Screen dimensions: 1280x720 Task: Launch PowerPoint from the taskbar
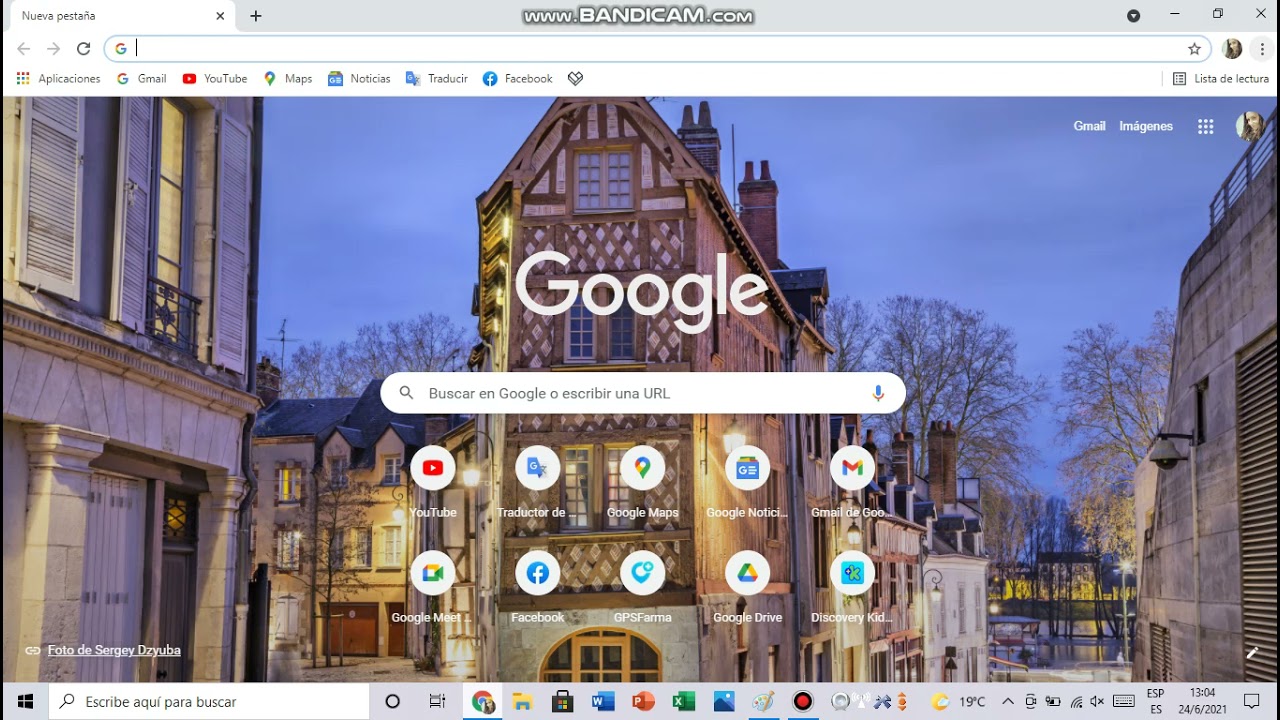click(x=643, y=701)
